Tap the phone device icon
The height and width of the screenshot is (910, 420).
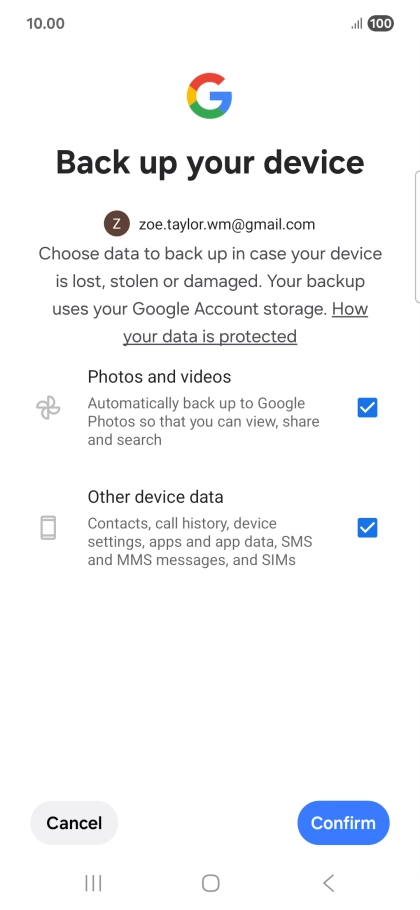[48, 528]
